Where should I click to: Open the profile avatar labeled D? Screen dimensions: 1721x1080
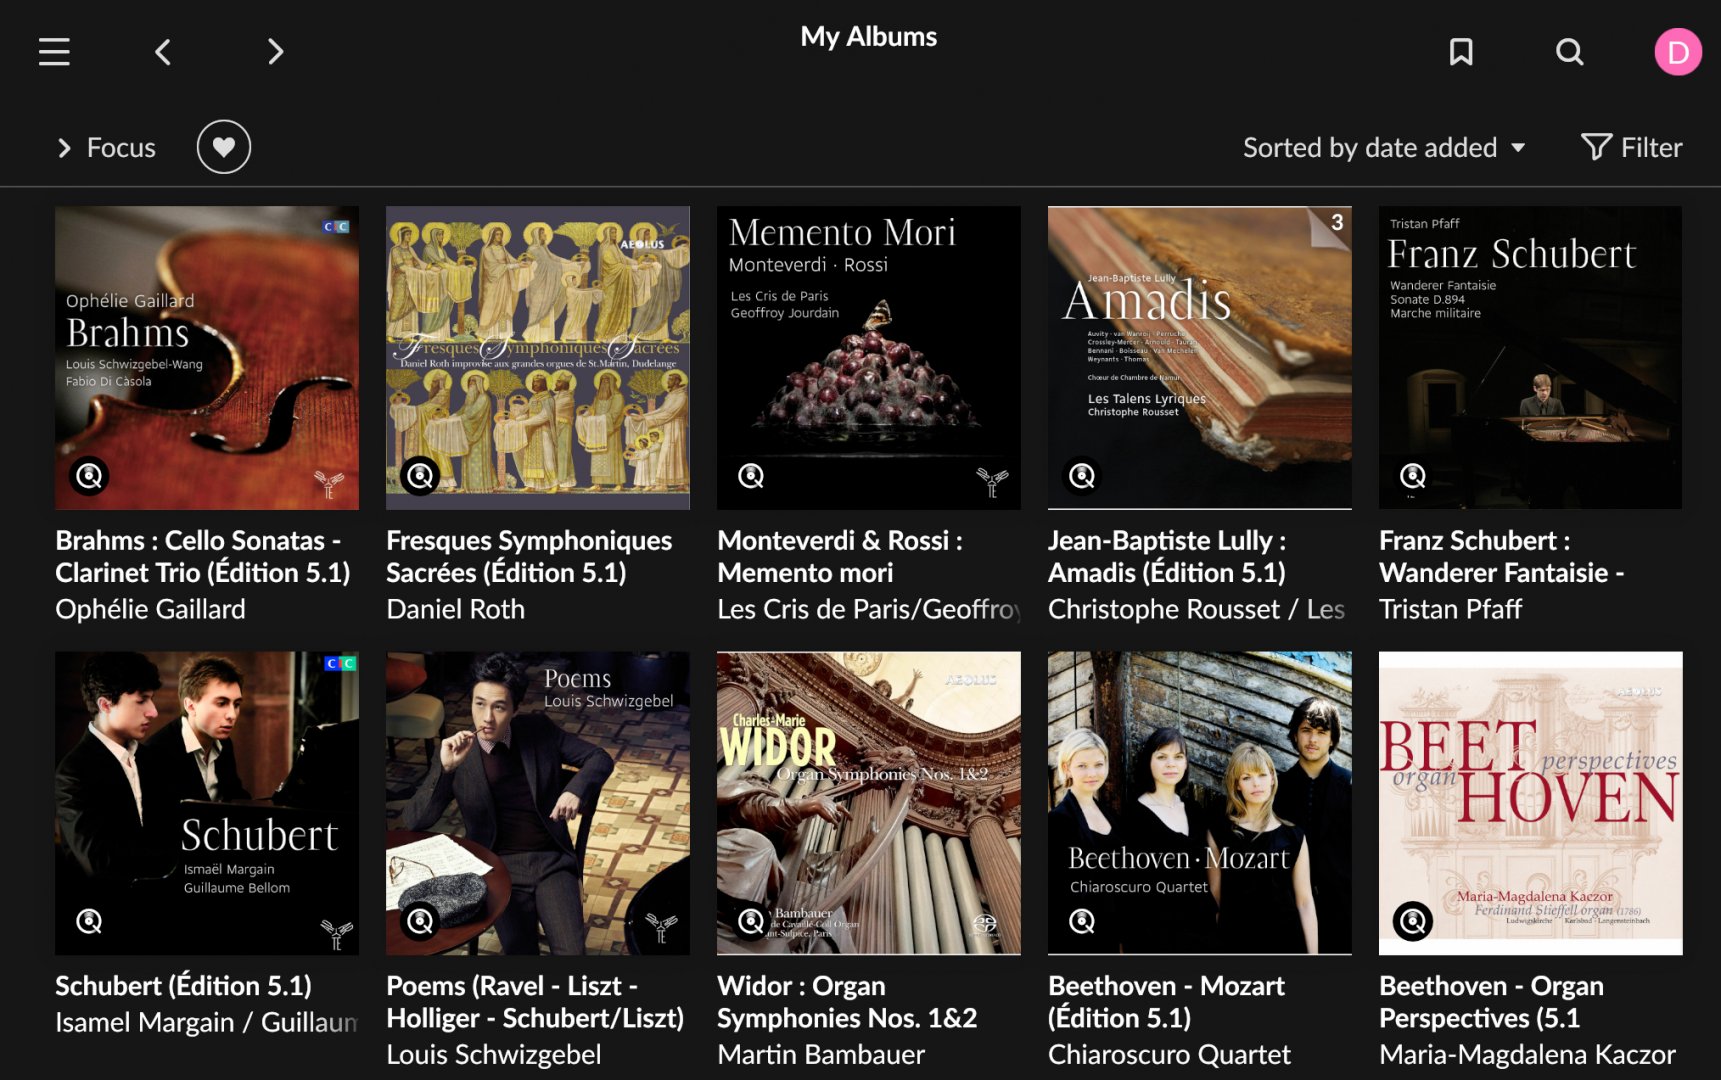point(1678,52)
